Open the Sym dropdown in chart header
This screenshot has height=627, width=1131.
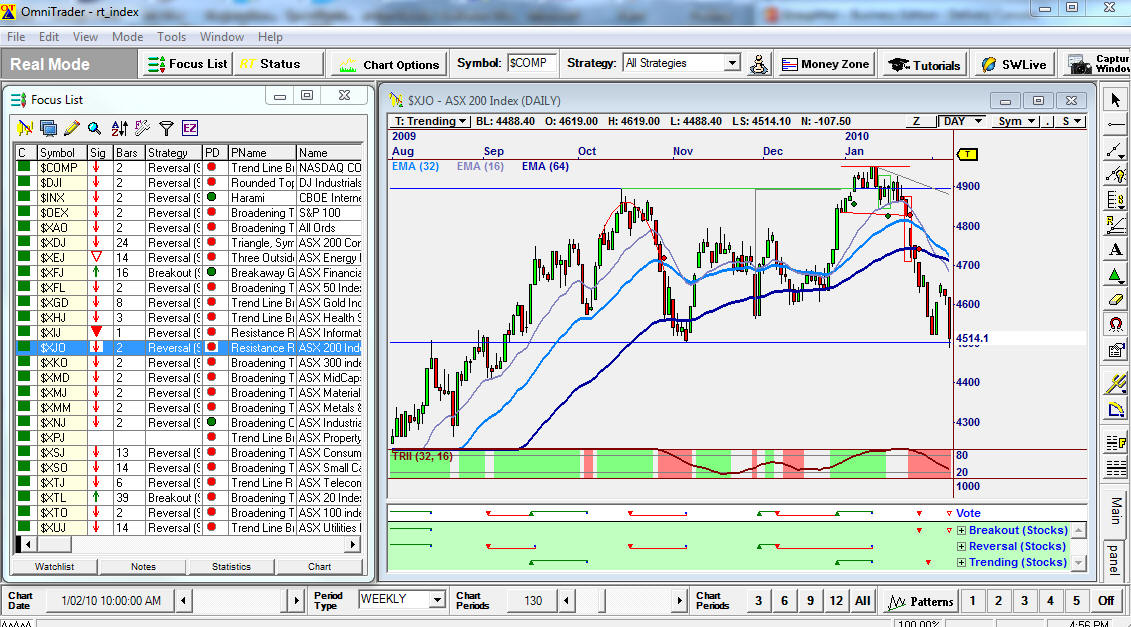pyautogui.click(x=1016, y=121)
